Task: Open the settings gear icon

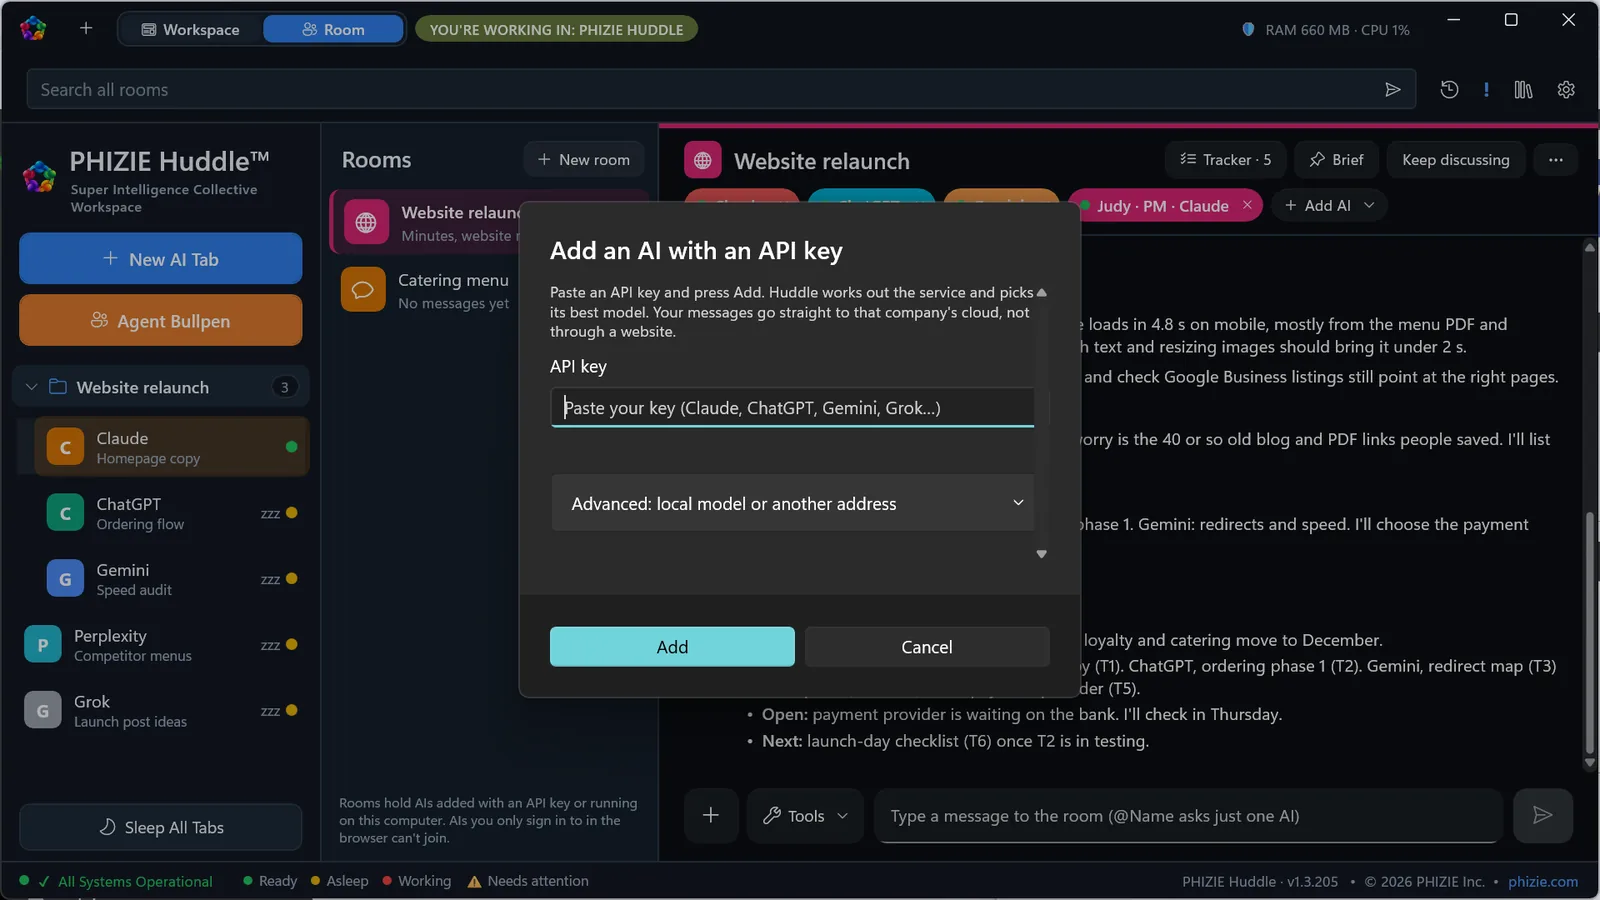Action: [x=1566, y=90]
